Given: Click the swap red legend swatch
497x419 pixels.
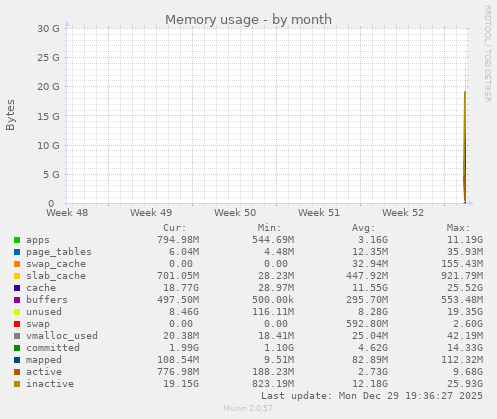Looking at the screenshot, I should [17, 324].
